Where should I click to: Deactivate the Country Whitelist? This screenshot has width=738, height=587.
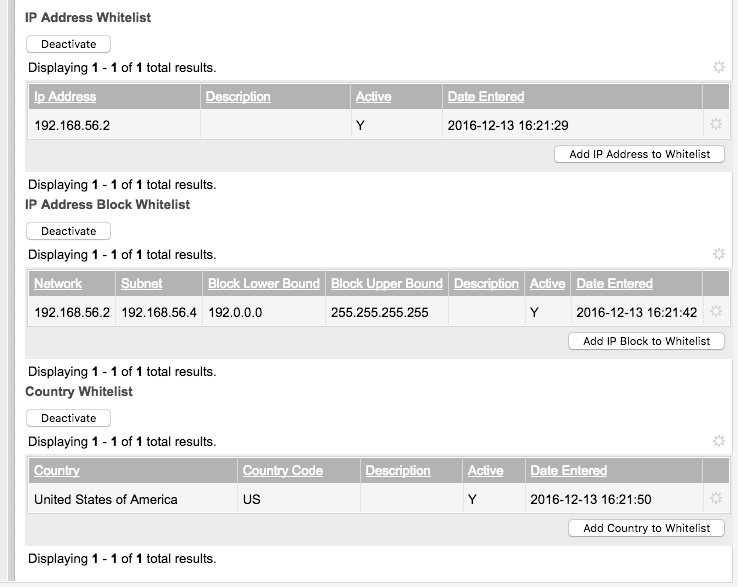(x=68, y=418)
